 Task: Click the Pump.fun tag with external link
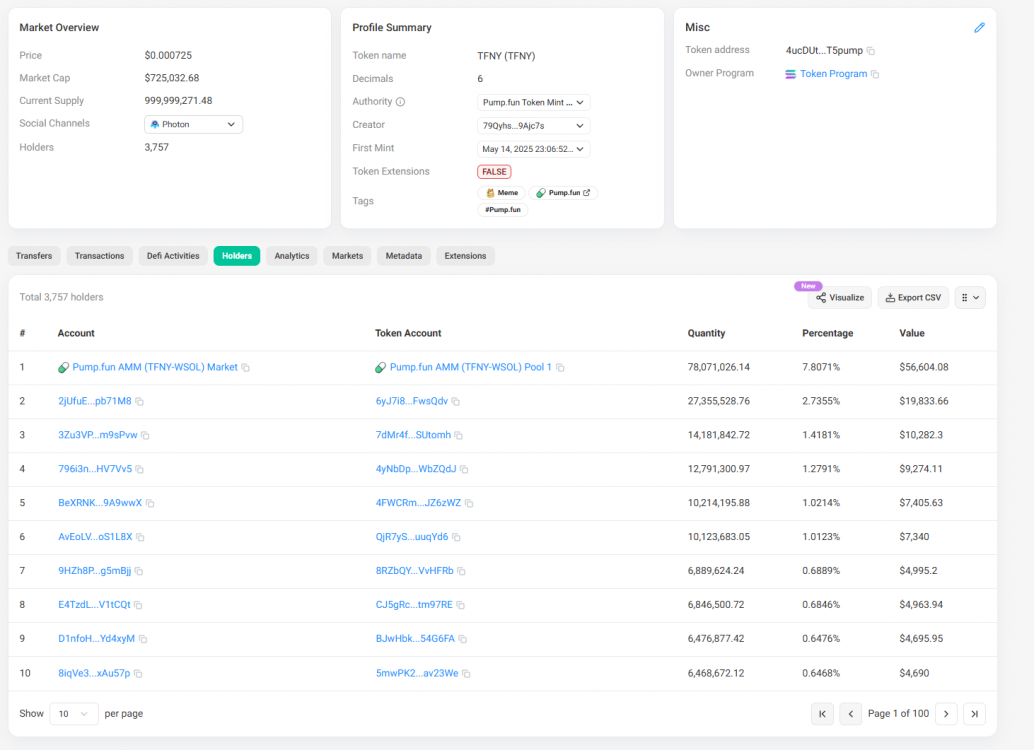pos(563,193)
